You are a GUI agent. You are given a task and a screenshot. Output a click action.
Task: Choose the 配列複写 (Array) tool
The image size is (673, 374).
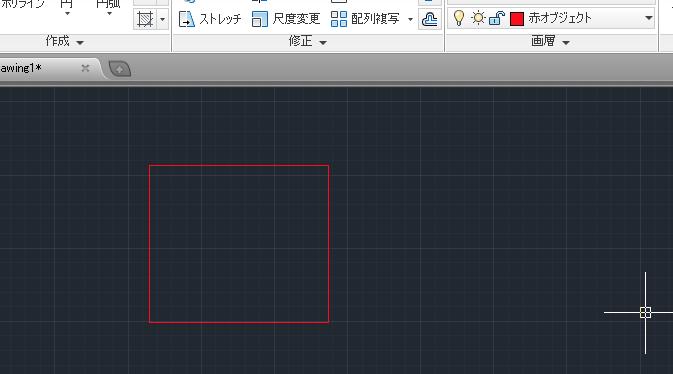click(365, 19)
